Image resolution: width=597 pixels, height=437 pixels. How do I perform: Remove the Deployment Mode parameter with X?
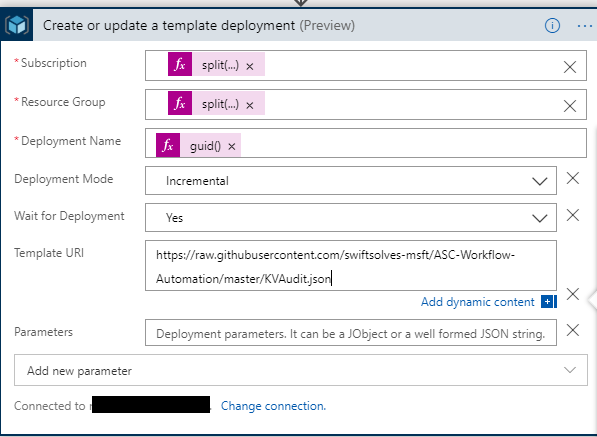[x=573, y=178]
